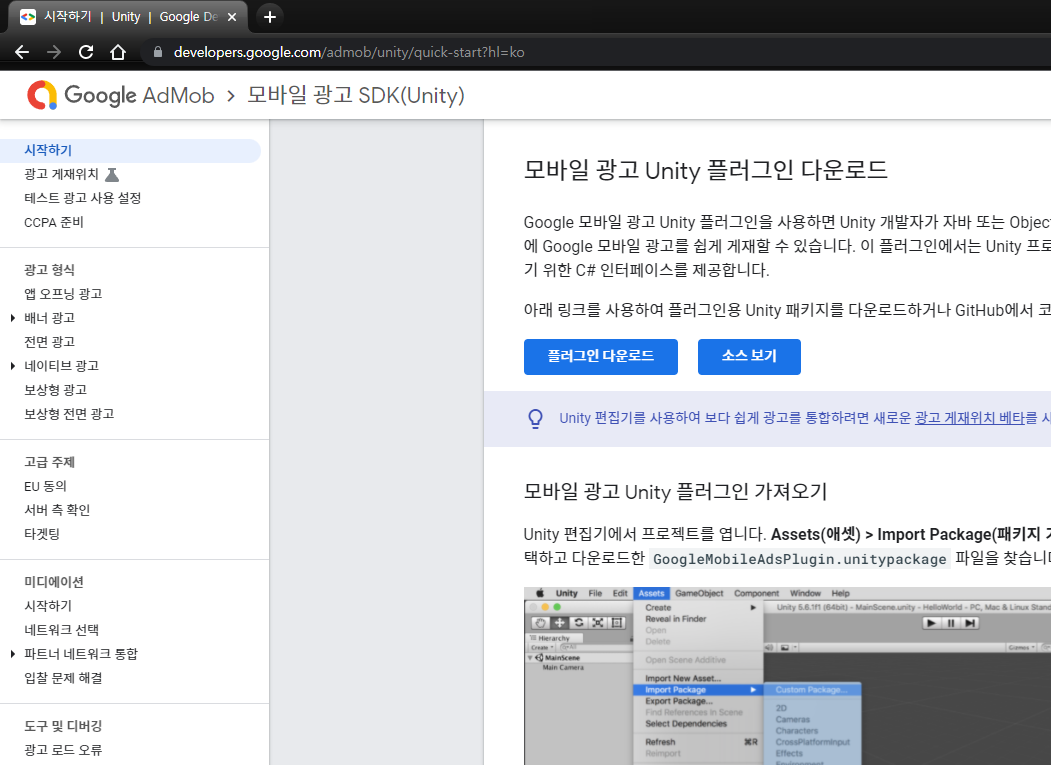Expand the 파트너 네트워크 통합 section

(x=13, y=654)
